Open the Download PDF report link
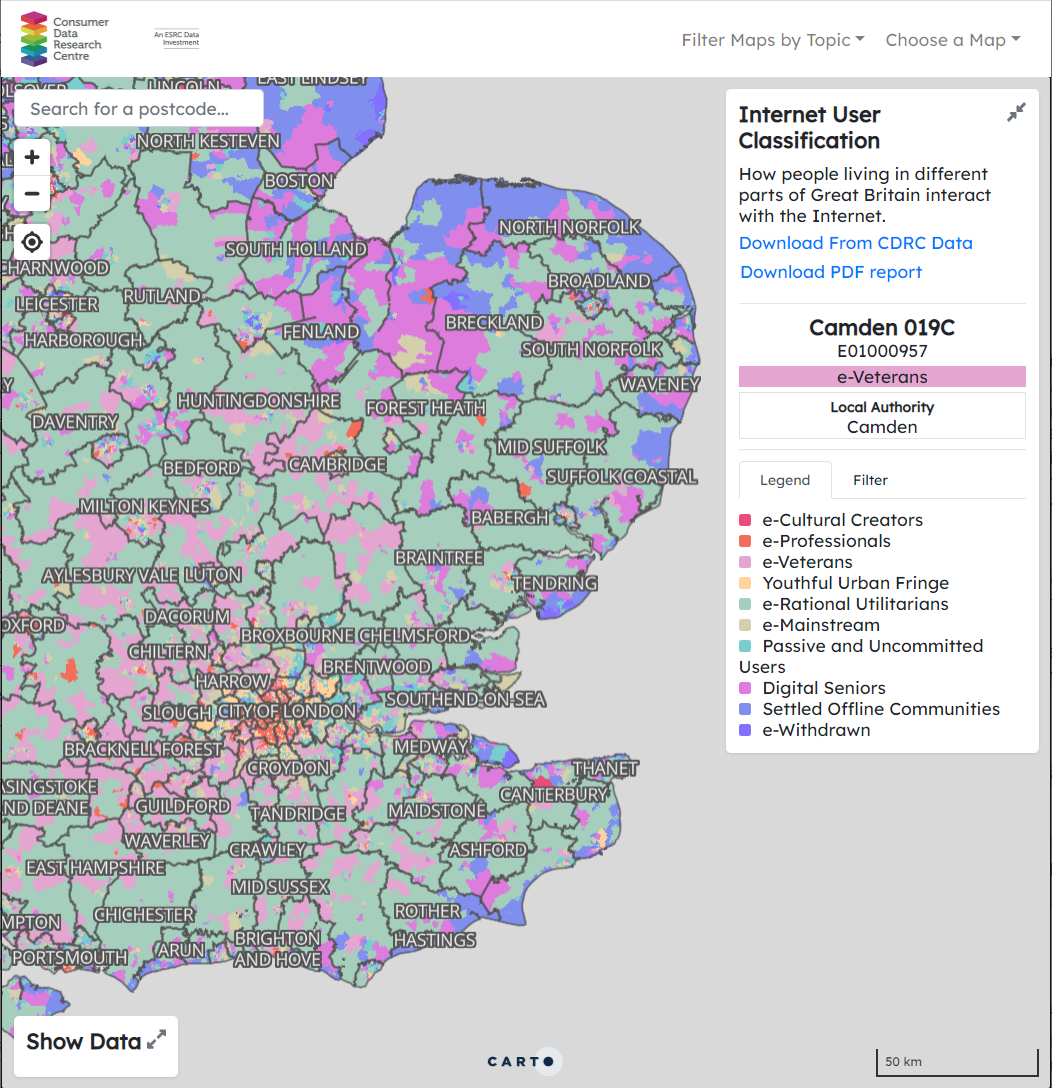1052x1089 pixels. 831,272
